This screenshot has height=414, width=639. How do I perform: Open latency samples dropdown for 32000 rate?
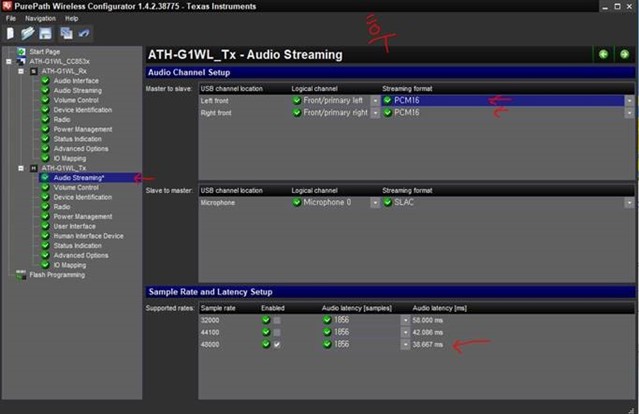point(405,320)
